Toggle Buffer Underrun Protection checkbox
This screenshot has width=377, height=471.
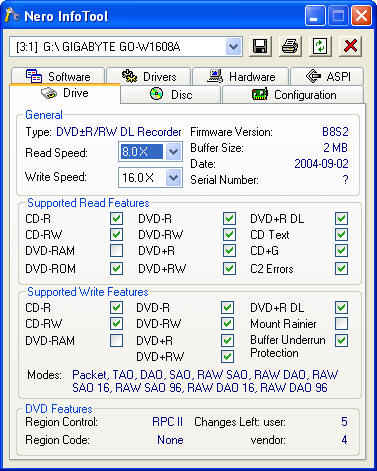pos(342,340)
